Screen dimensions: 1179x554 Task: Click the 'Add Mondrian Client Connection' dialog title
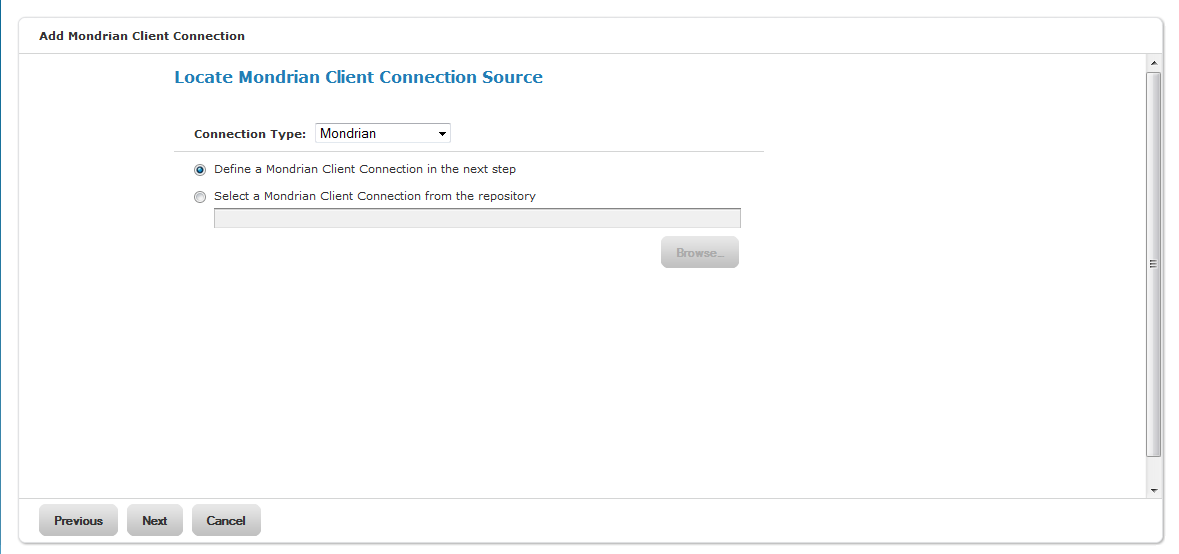tap(142, 35)
